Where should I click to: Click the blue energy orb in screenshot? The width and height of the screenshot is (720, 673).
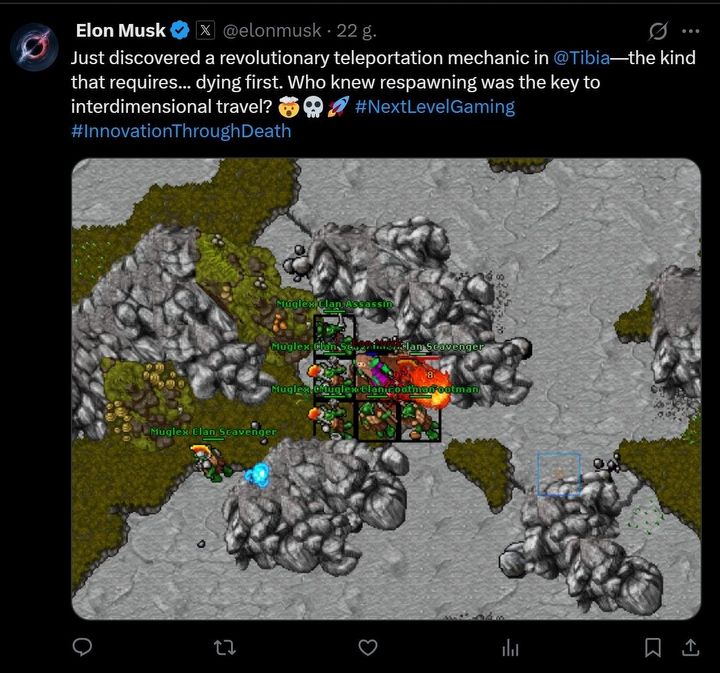pyautogui.click(x=257, y=475)
